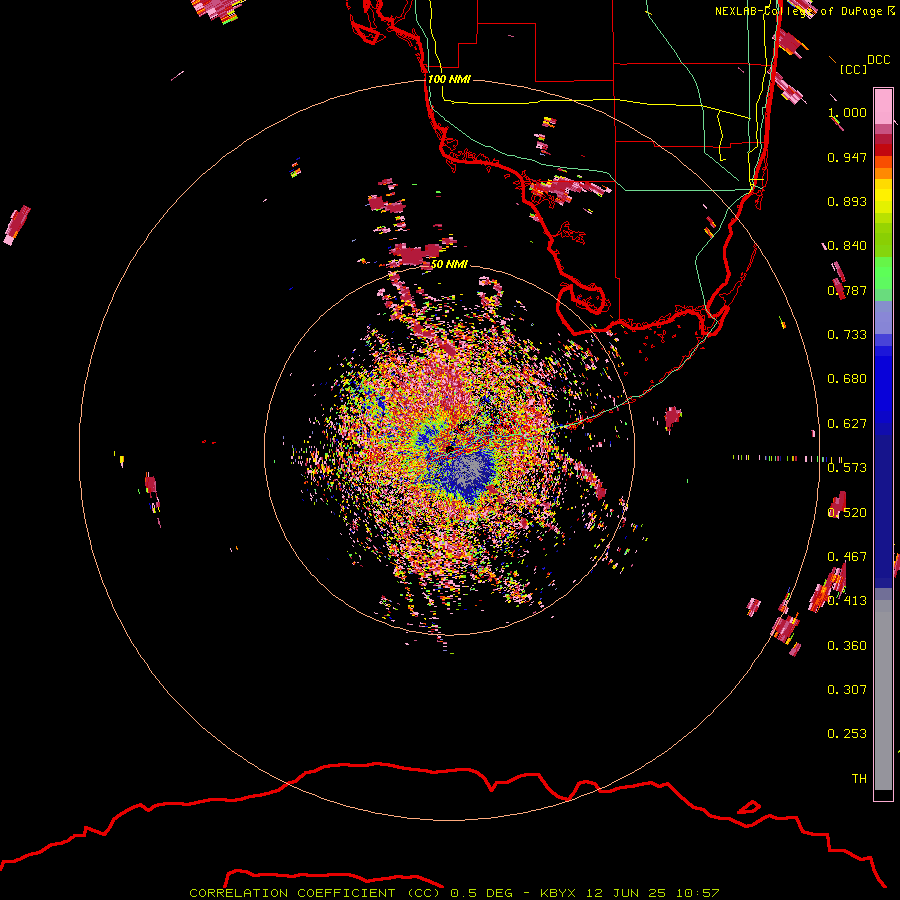
Task: Select the 0.947 color scale label
Action: coord(847,157)
